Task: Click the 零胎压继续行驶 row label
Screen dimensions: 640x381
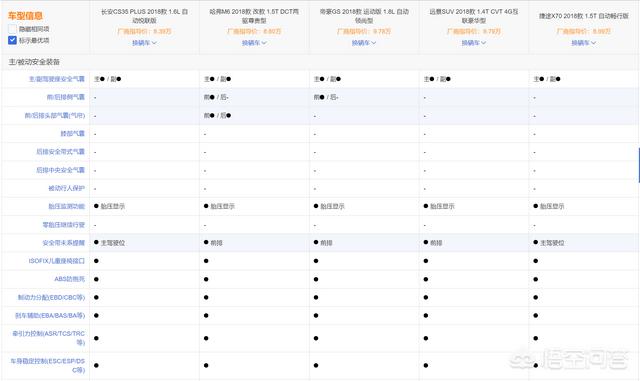Action: (64, 225)
